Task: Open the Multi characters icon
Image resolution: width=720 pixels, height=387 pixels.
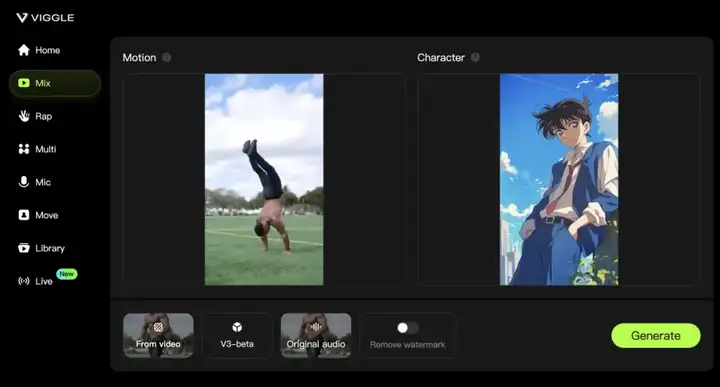Action: (x=24, y=149)
